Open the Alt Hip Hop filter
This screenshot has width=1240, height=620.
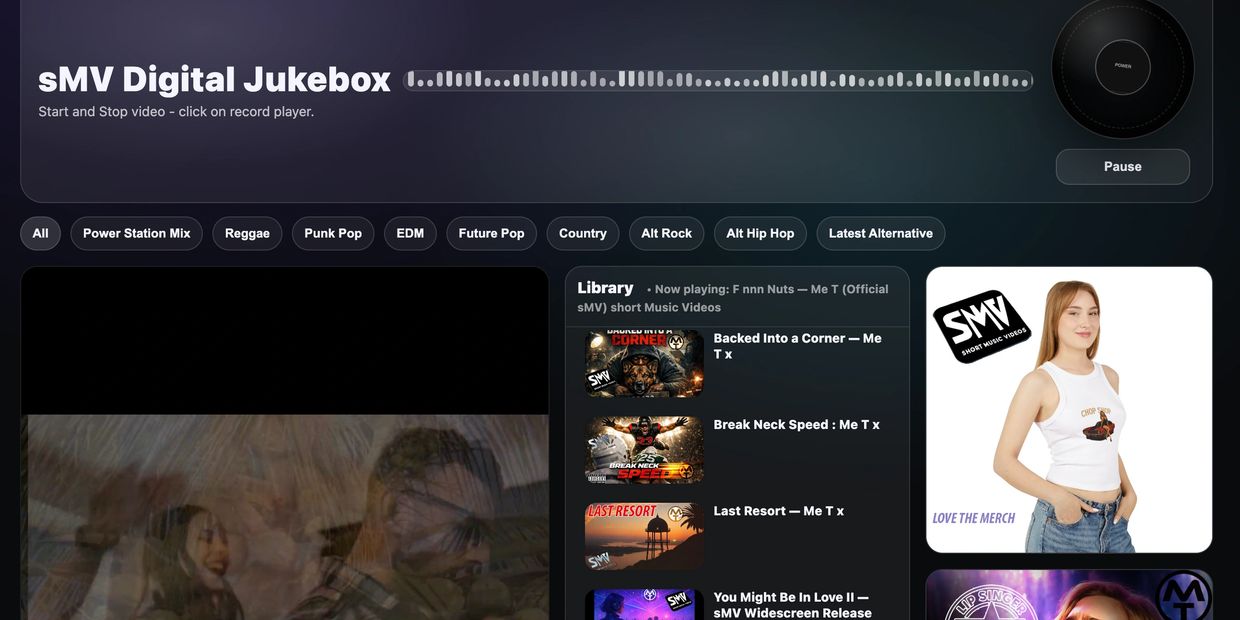coord(760,233)
